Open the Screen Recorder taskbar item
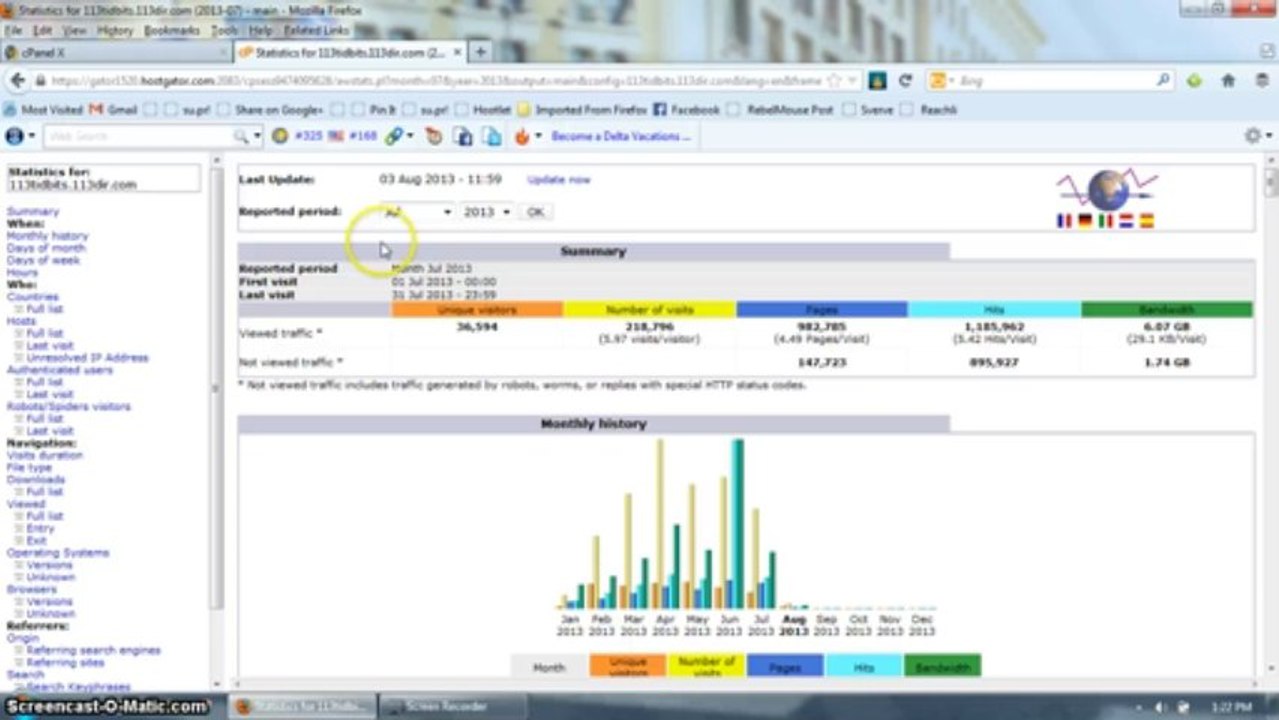1279x720 pixels. tap(446, 706)
